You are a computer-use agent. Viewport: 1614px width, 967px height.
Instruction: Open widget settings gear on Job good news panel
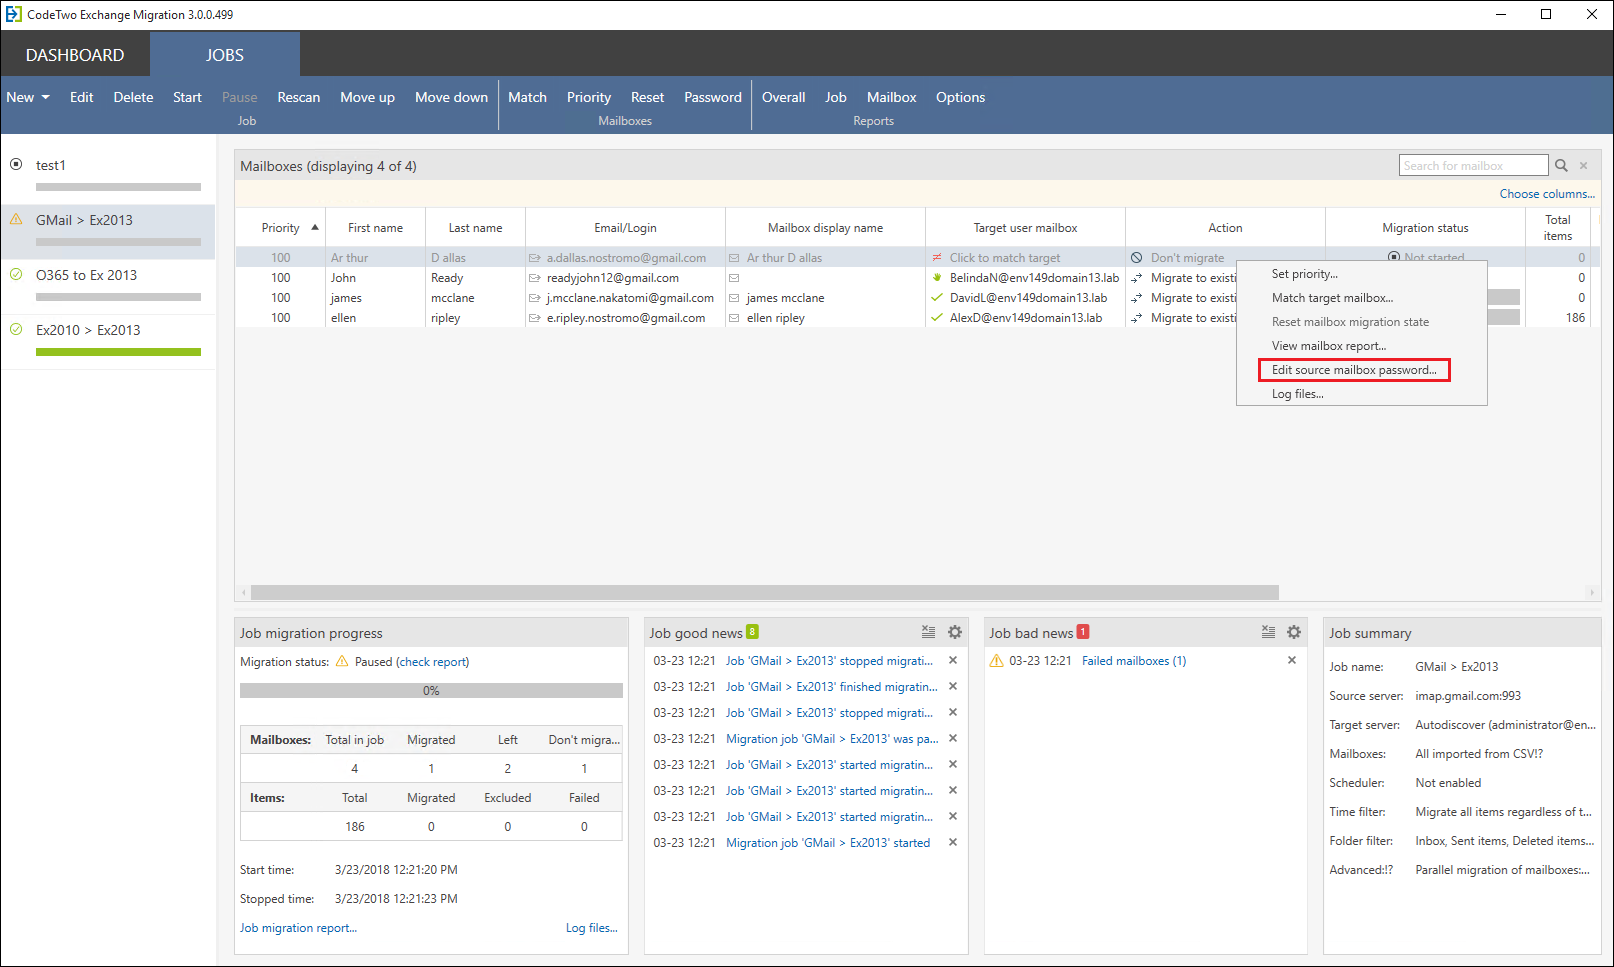click(x=954, y=632)
